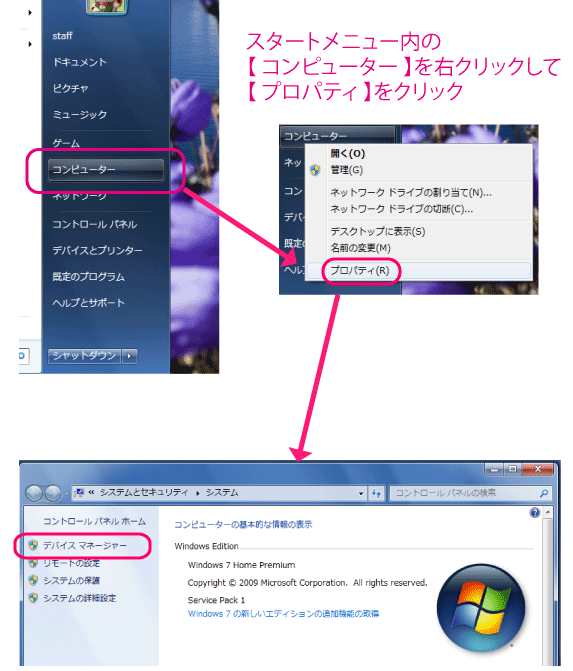Expand shutdown options arrow next to シャットダウン
Viewport: 573px width, 671px height.
(x=130, y=356)
